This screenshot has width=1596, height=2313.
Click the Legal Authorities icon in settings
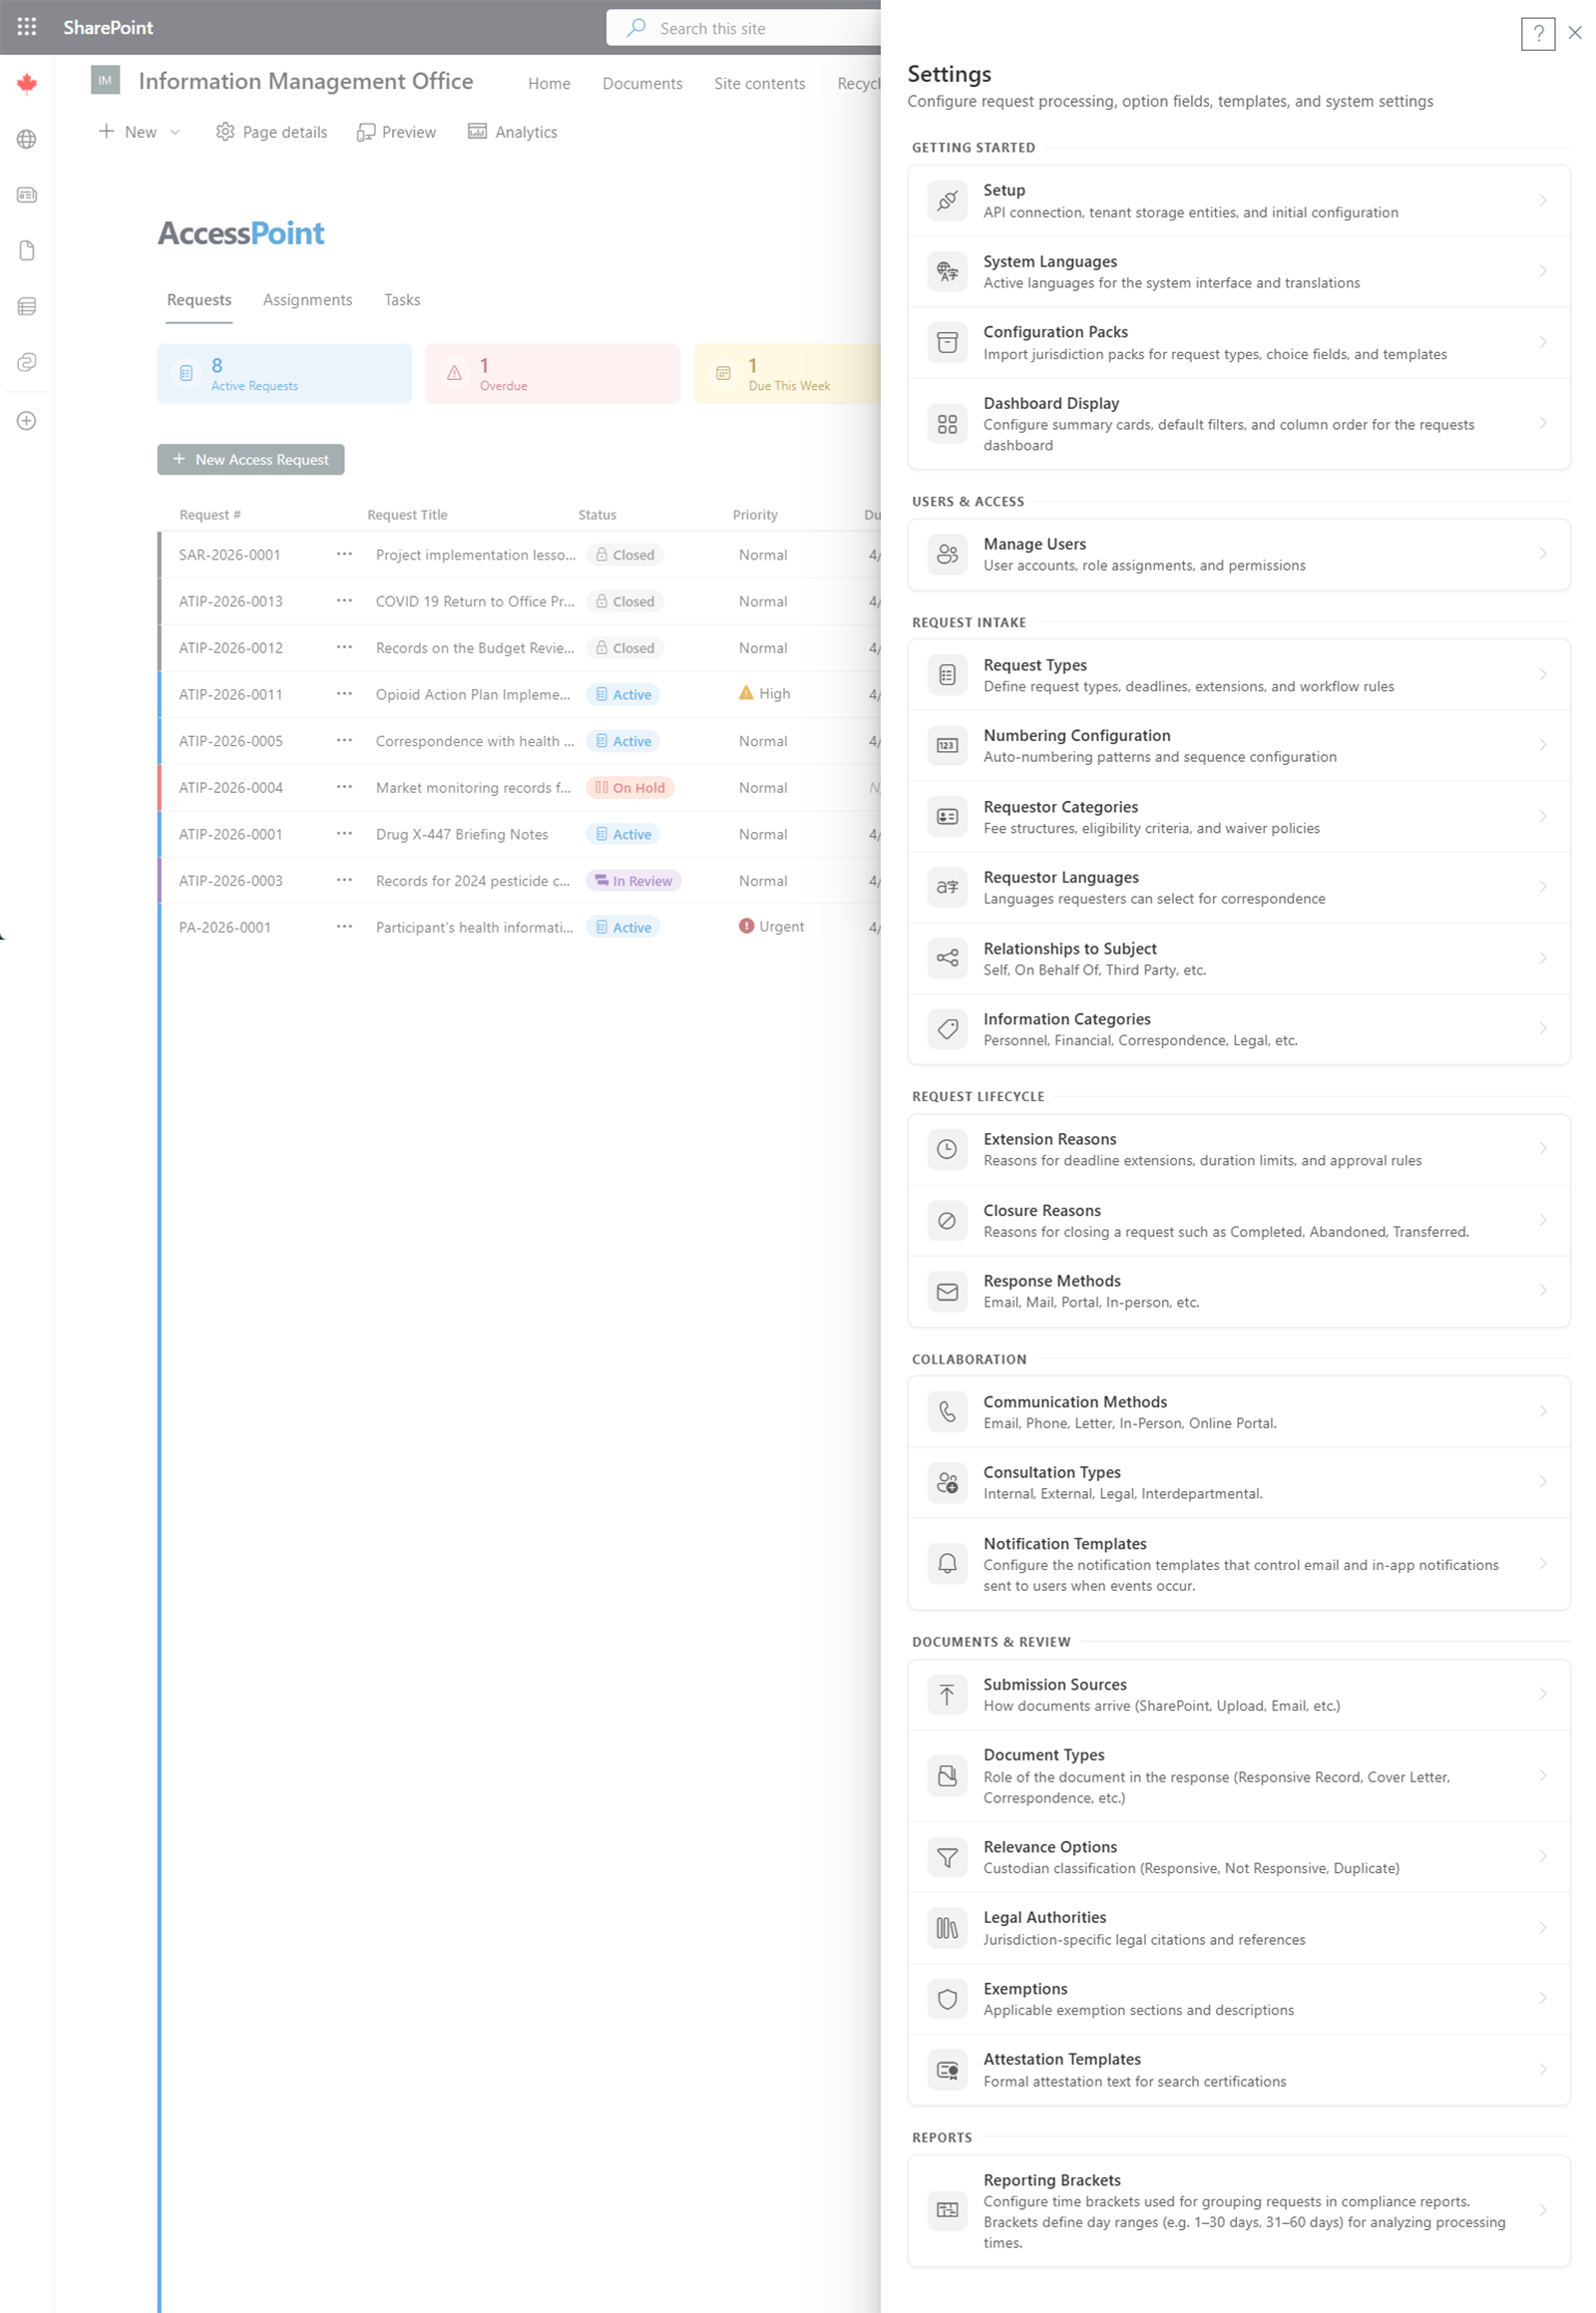click(946, 1927)
